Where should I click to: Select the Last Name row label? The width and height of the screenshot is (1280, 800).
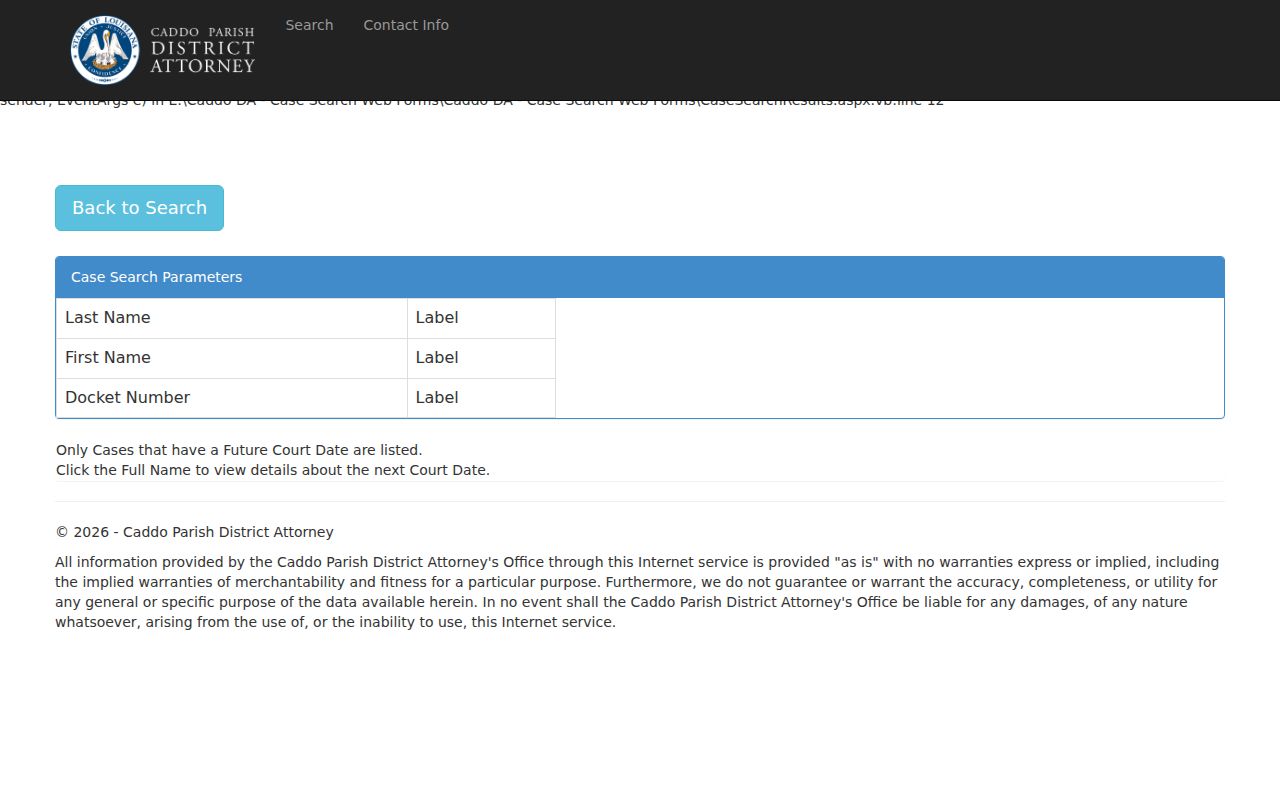pos(108,318)
